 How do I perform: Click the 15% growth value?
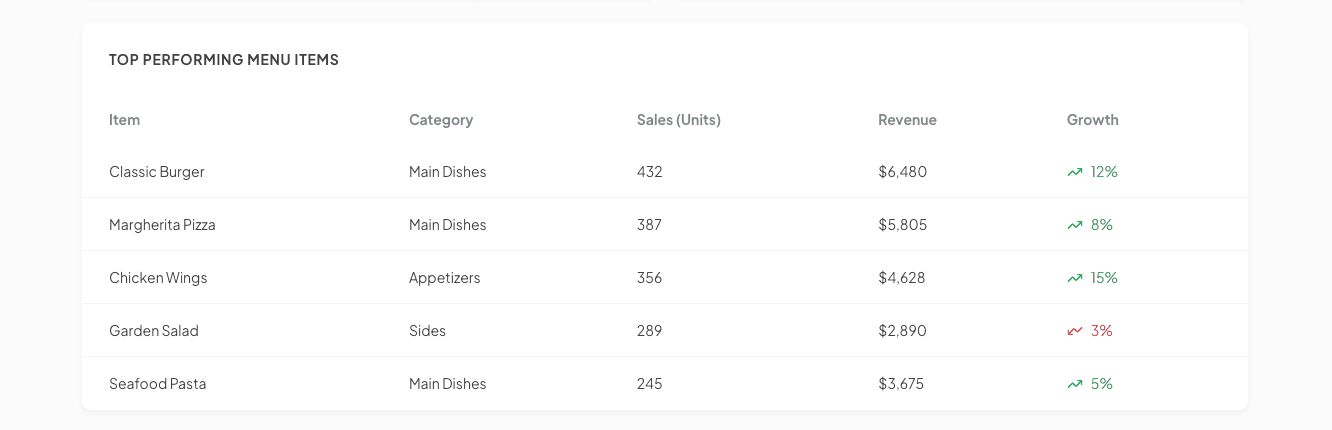(x=1104, y=278)
